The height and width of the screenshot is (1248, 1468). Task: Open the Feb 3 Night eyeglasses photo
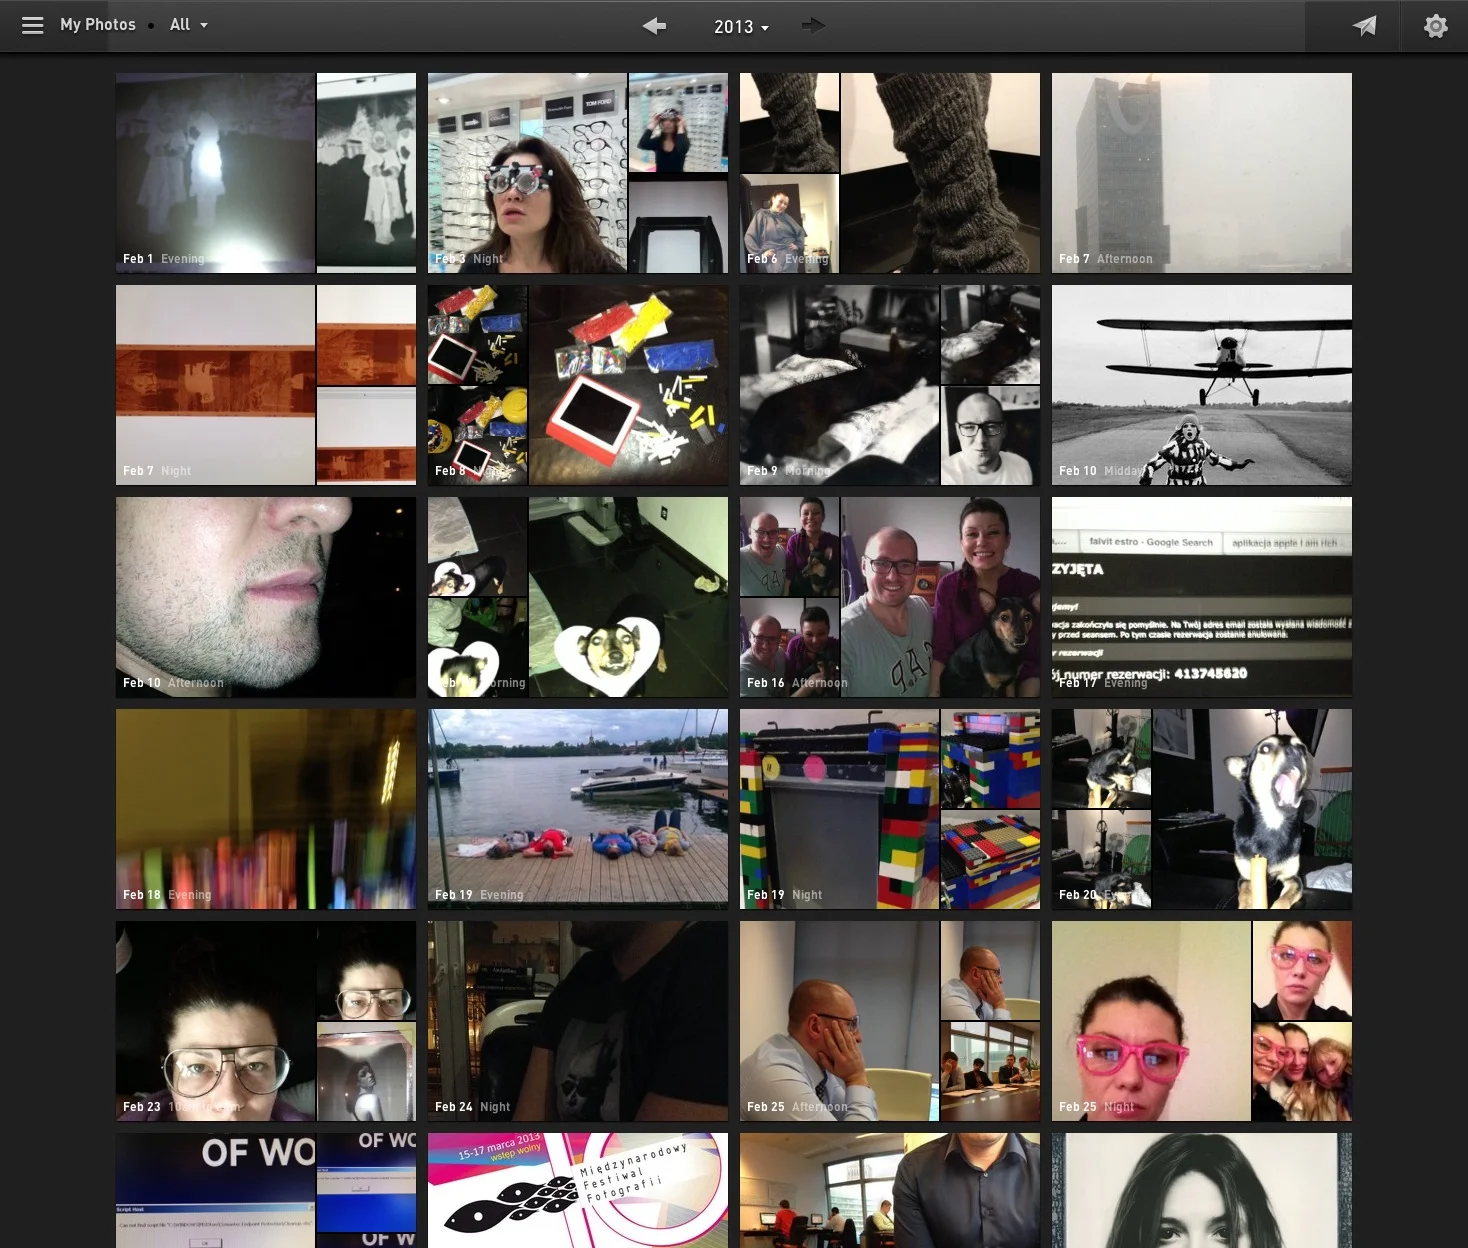(527, 173)
